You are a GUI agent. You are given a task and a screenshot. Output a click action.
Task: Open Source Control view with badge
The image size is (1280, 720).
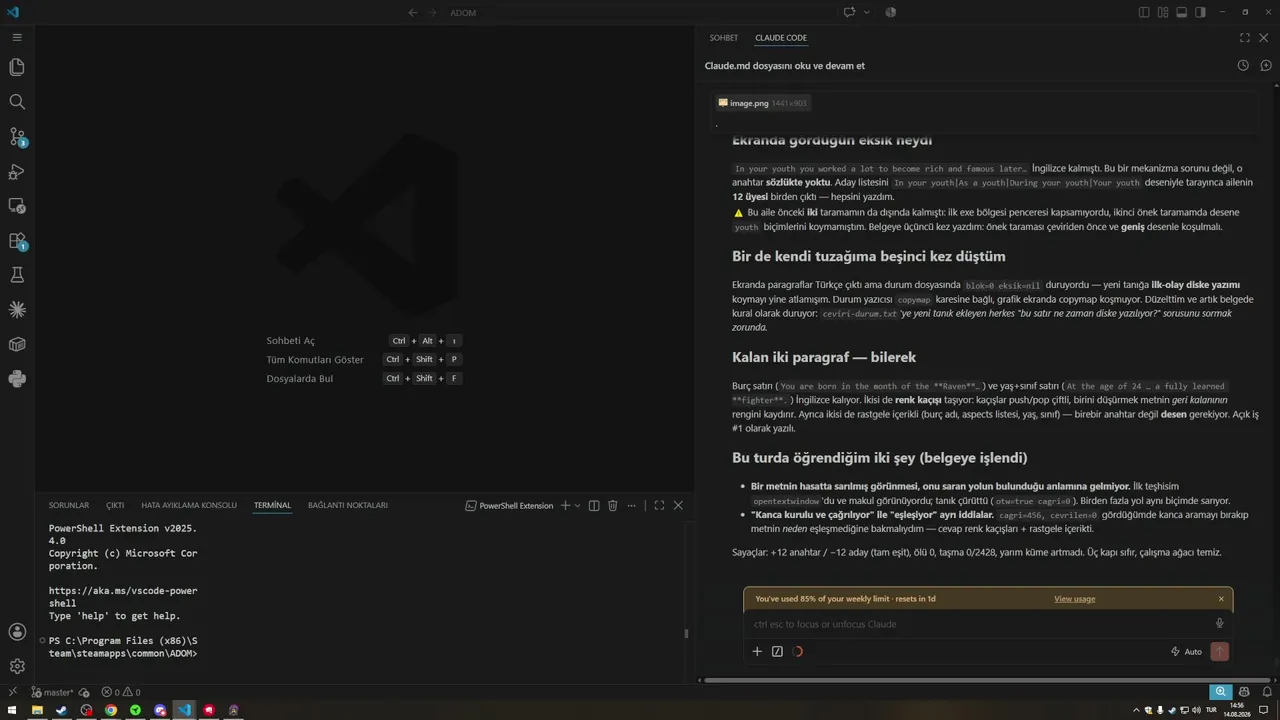[17, 136]
